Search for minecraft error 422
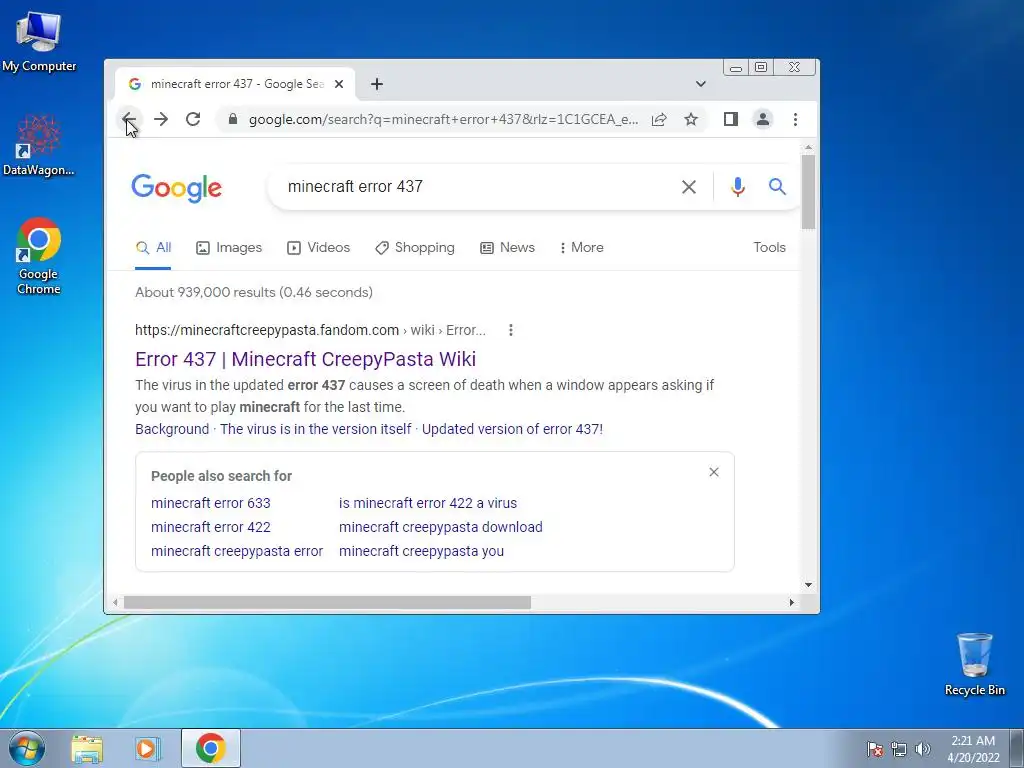This screenshot has width=1024, height=768. [x=210, y=527]
